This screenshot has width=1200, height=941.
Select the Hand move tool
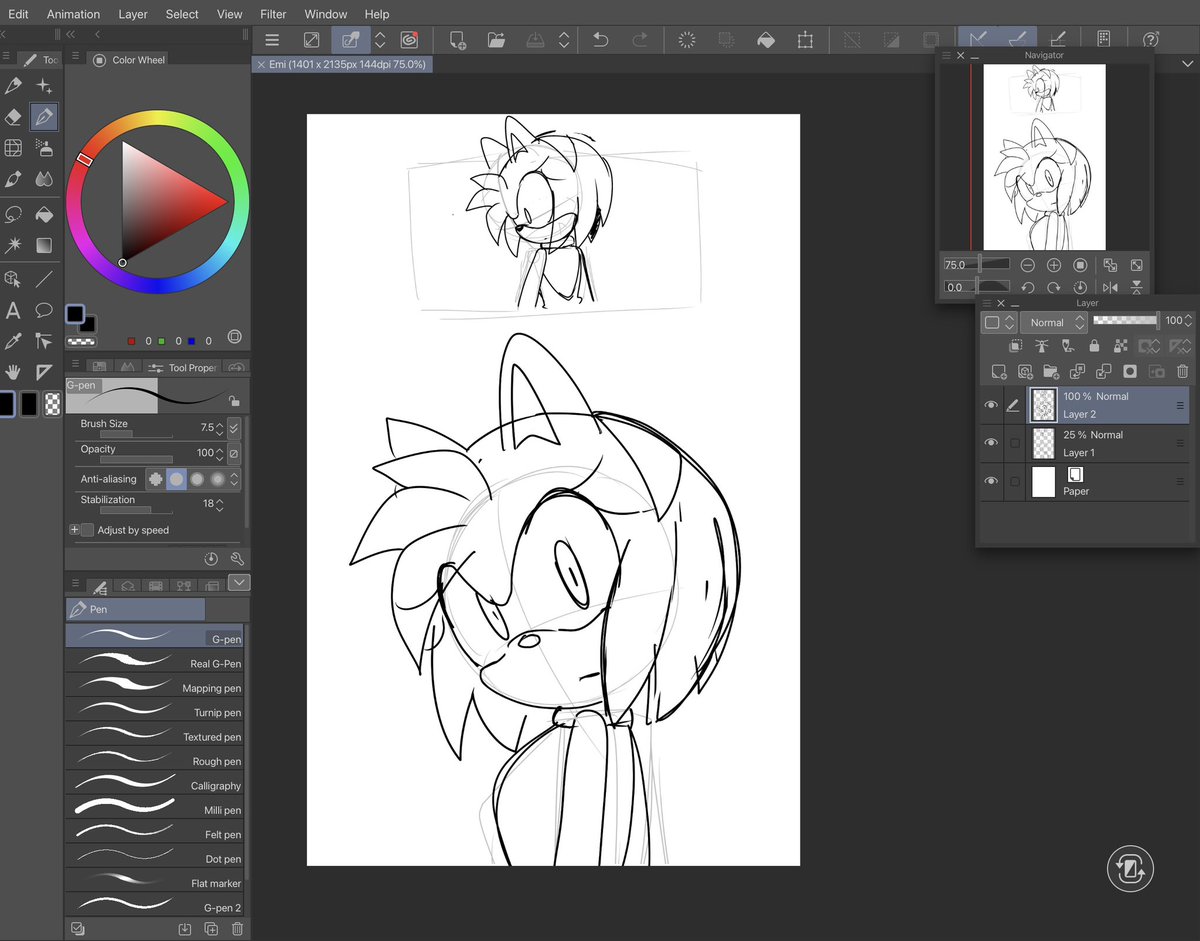click(13, 372)
